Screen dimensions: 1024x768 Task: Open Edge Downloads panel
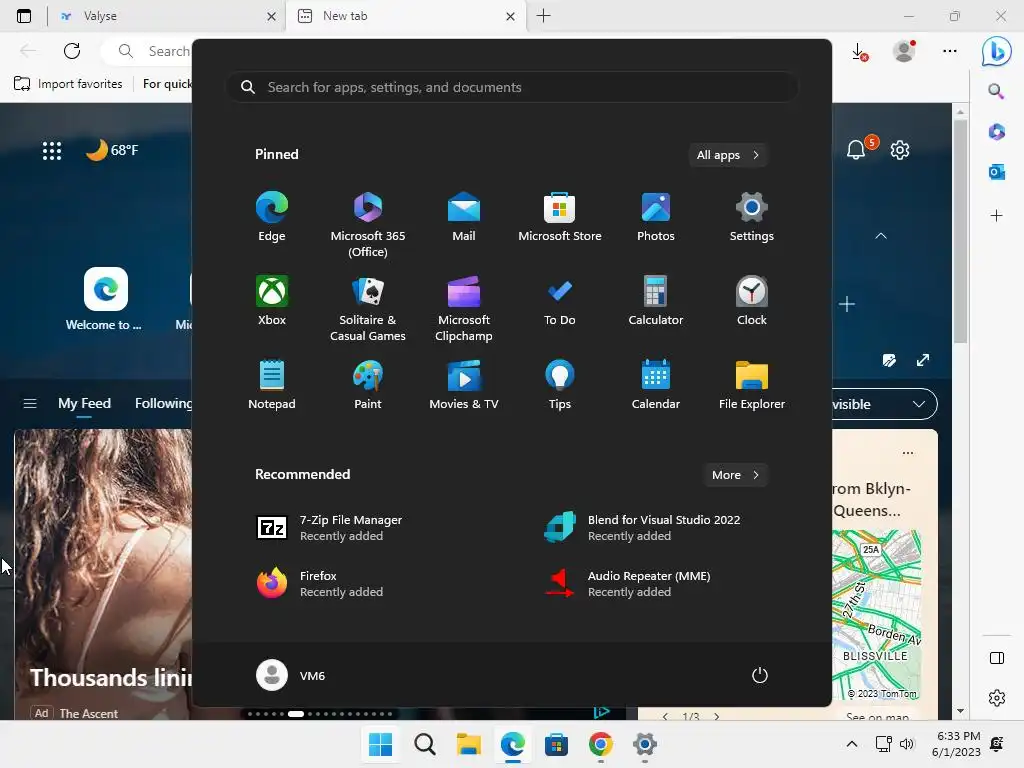pos(859,51)
